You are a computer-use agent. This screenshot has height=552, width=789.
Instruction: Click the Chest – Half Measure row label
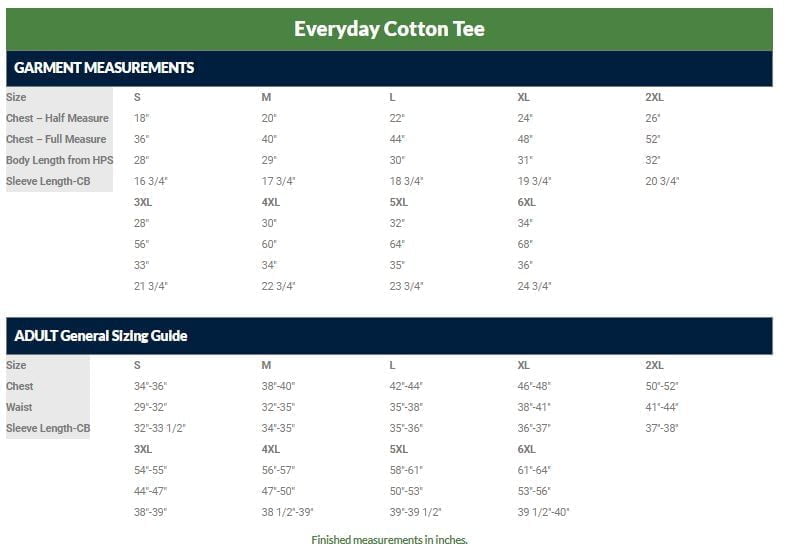click(x=57, y=118)
